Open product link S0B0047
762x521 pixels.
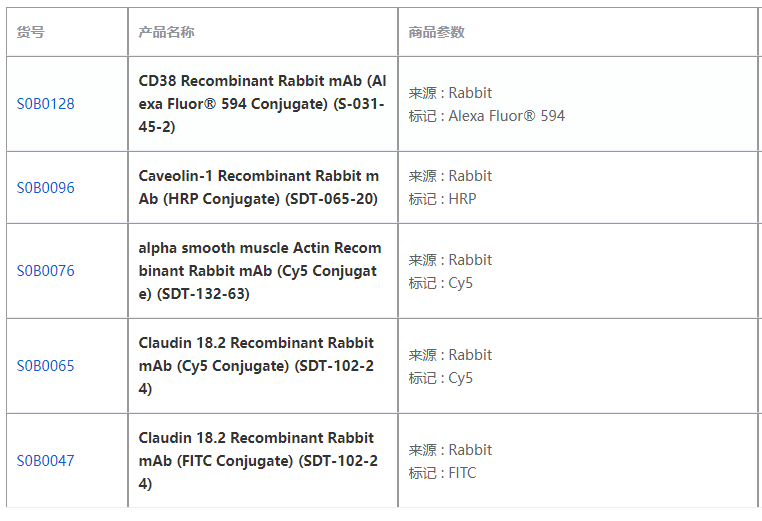pos(45,460)
